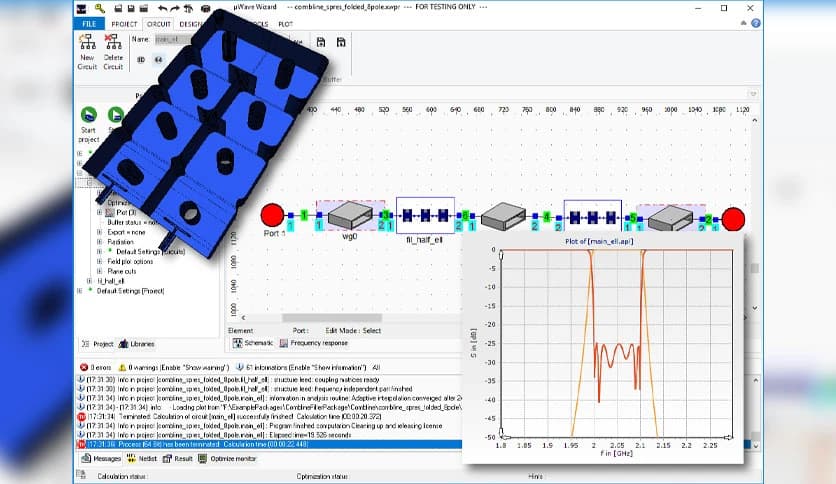This screenshot has height=484, width=836.
Task: Expand the Export = none tree node
Action: pos(99,232)
